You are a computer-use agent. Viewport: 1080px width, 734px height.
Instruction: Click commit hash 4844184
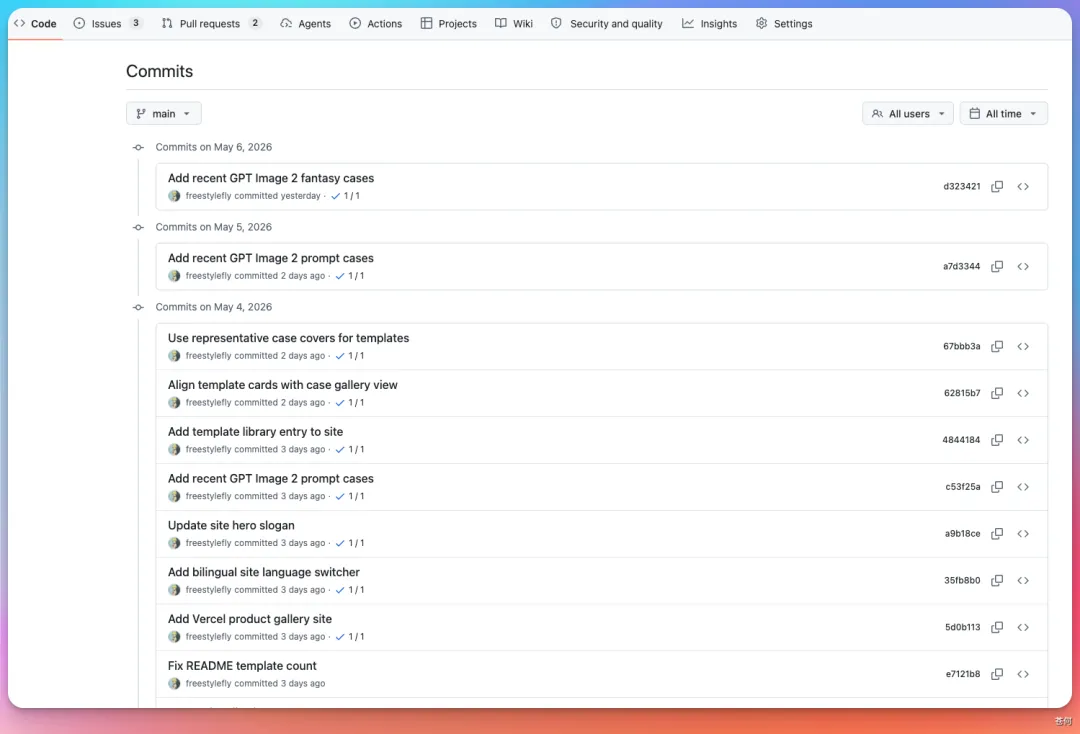tap(961, 440)
